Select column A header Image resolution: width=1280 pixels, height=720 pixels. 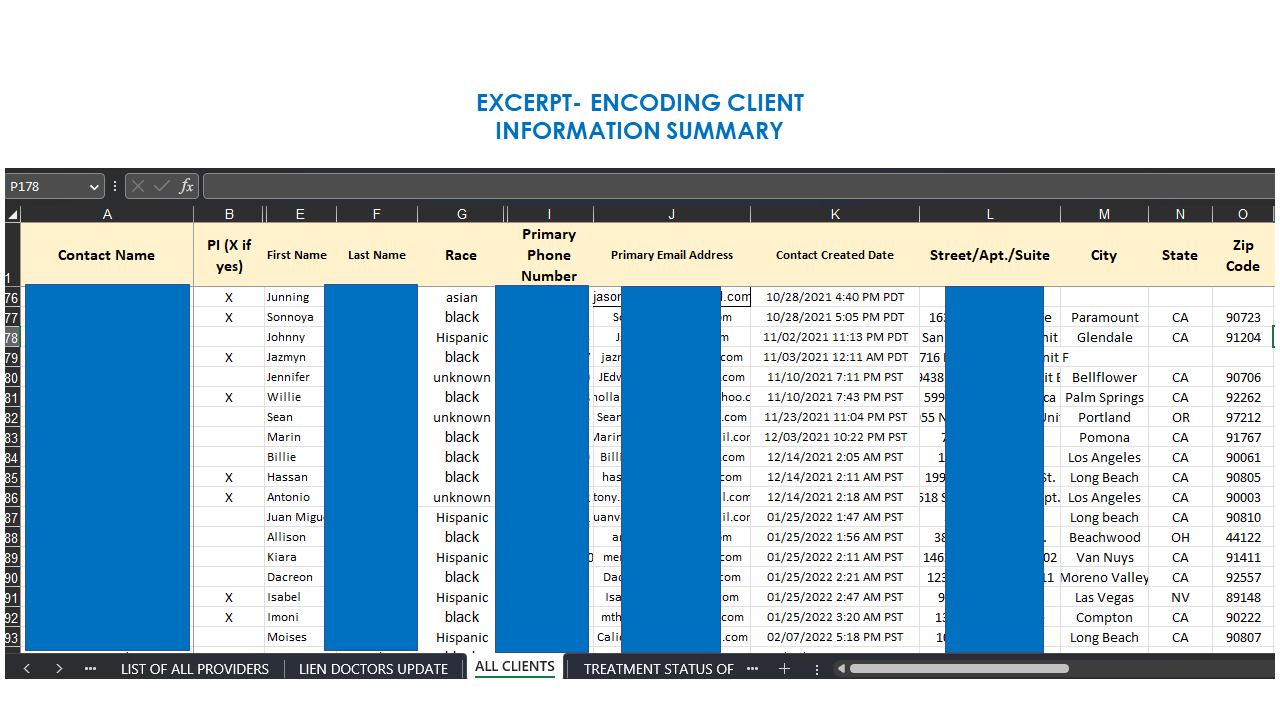(107, 214)
